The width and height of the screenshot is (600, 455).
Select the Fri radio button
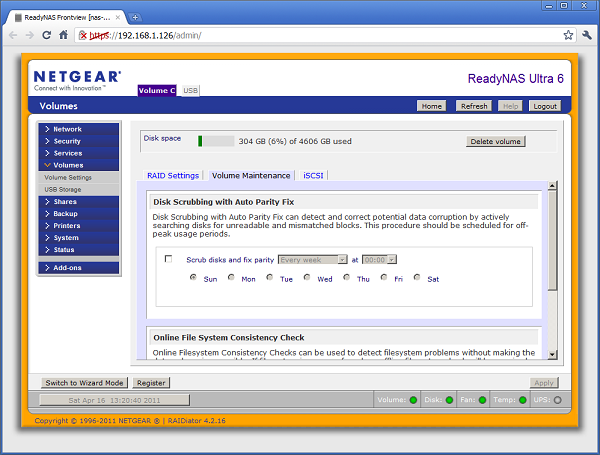tap(384, 277)
